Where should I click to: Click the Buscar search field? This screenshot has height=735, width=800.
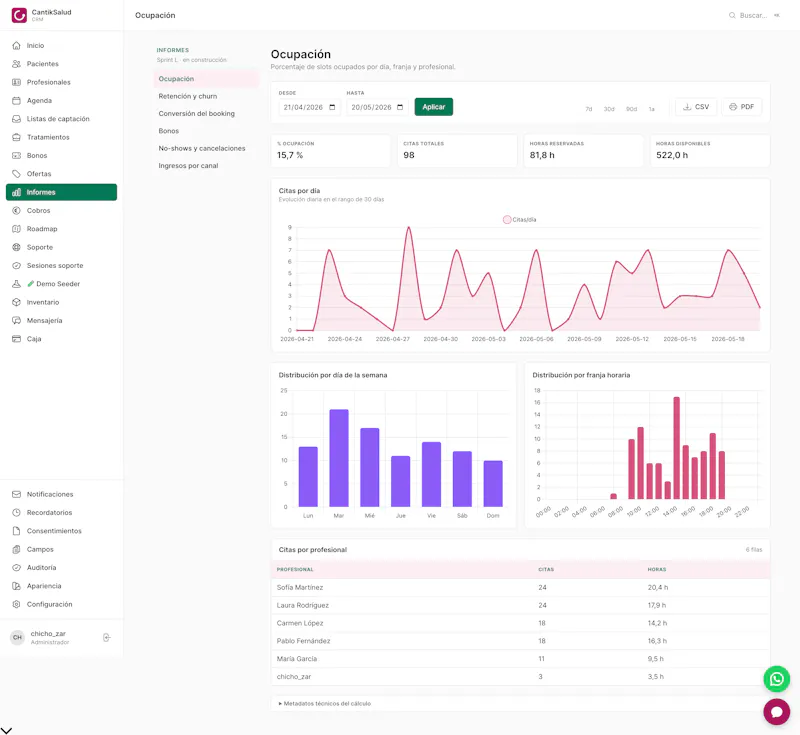coord(754,15)
